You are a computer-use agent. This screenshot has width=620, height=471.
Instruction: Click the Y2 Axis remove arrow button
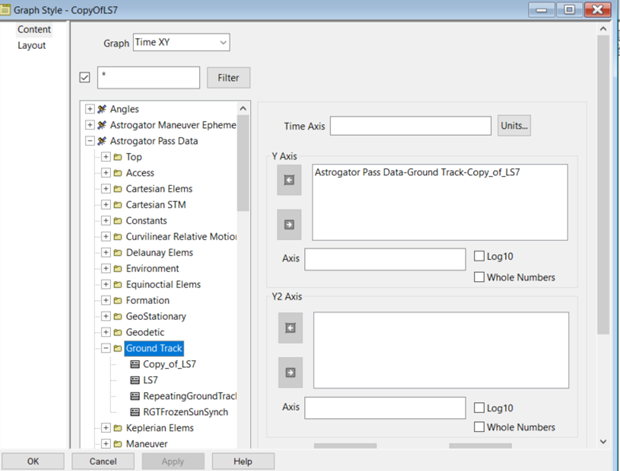(289, 328)
